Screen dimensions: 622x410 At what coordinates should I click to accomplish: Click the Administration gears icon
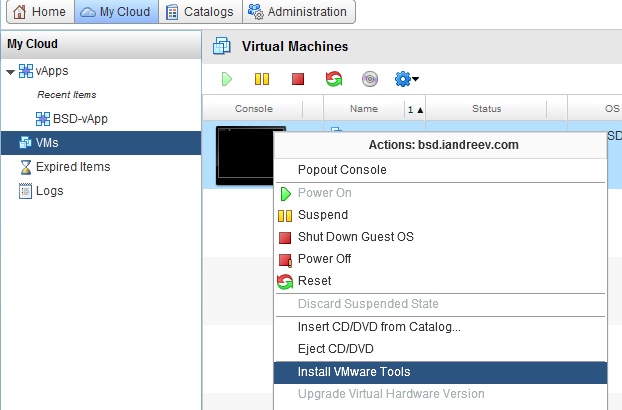(255, 12)
